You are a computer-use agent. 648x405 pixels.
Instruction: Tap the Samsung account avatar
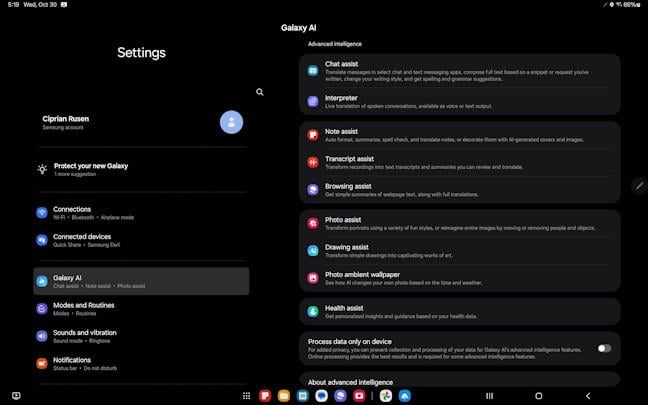click(231, 122)
